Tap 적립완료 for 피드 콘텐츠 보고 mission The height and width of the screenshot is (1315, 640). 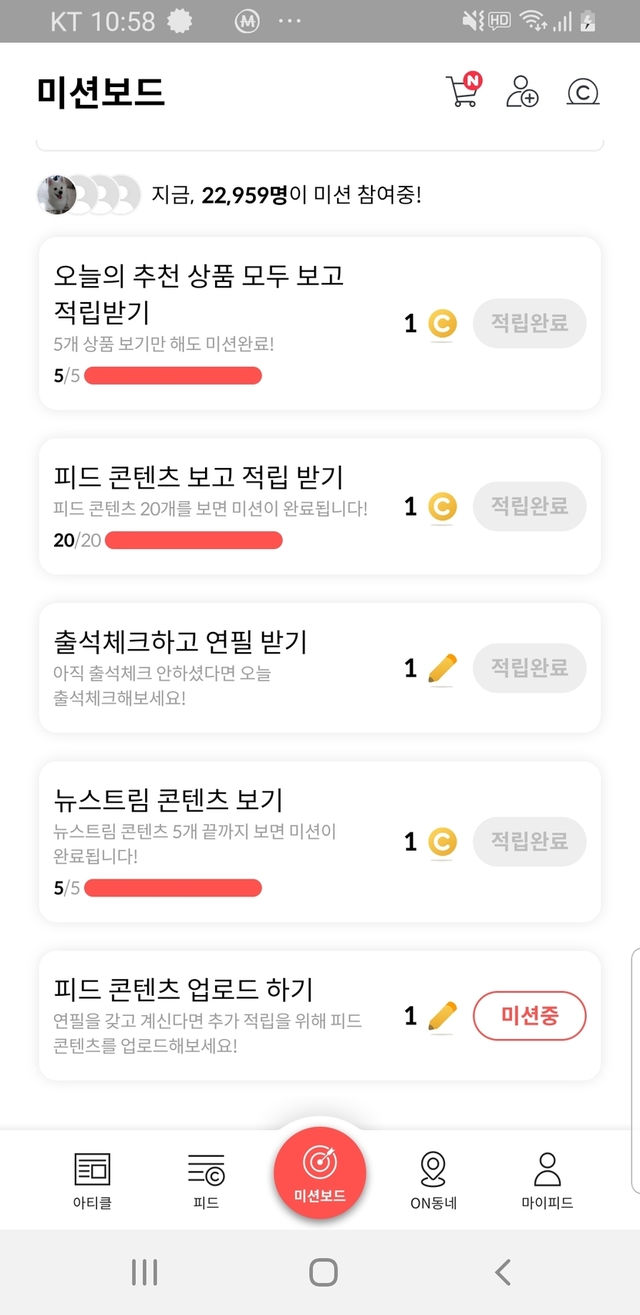pyautogui.click(x=529, y=506)
